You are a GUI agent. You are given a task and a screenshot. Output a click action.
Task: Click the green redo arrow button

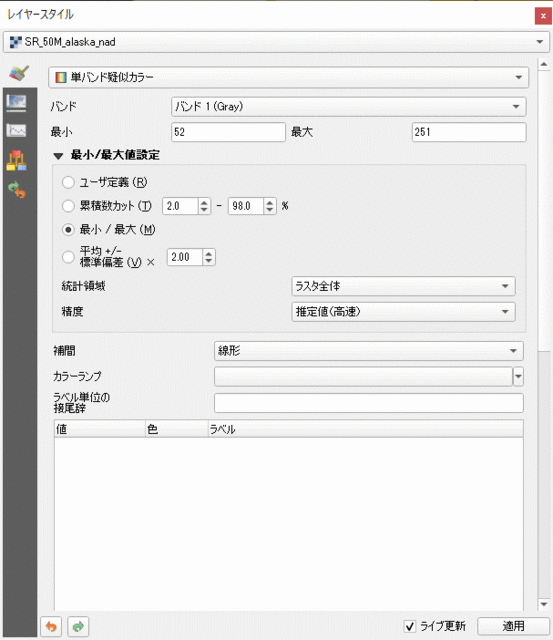(78, 626)
